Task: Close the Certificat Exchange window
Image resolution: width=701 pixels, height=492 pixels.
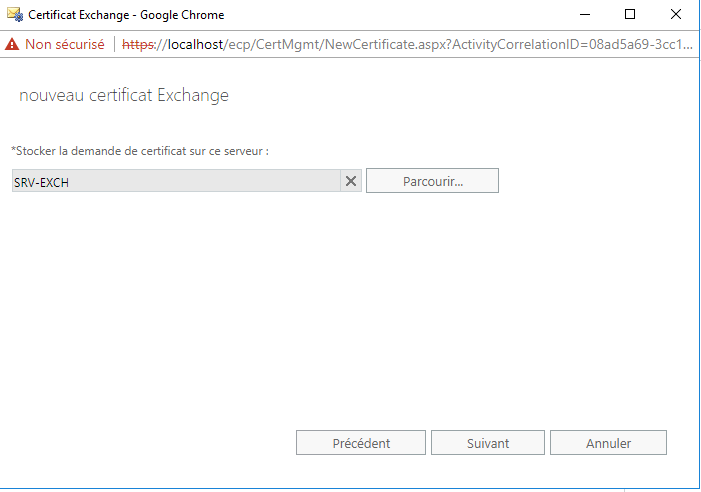Action: [676, 15]
